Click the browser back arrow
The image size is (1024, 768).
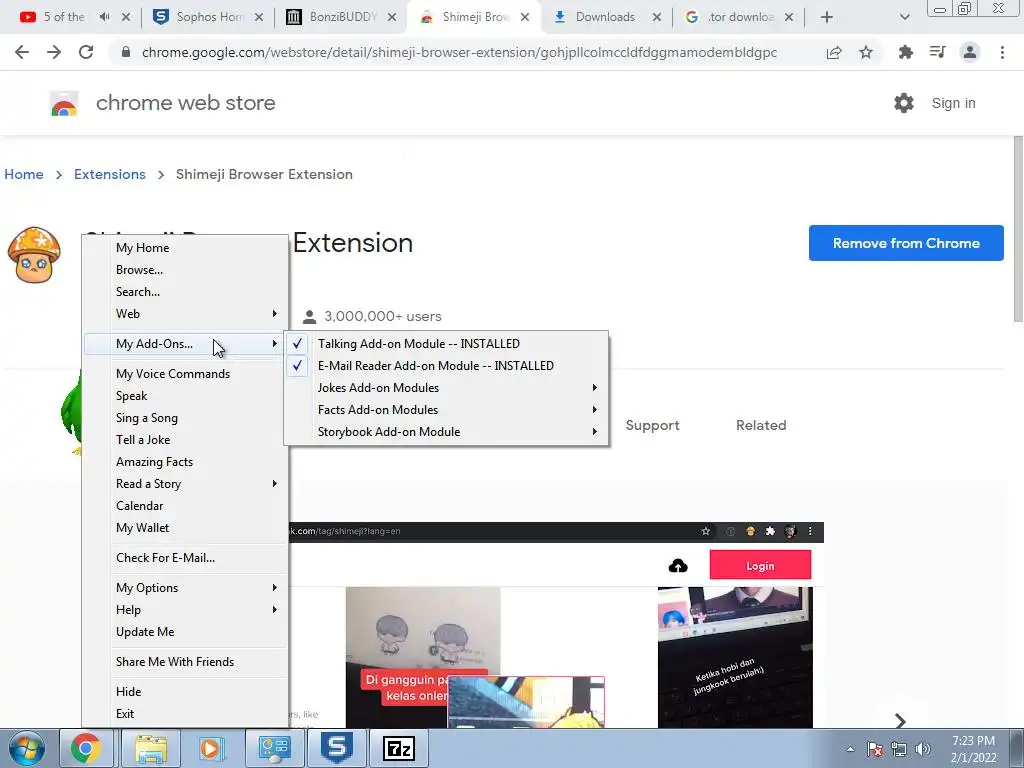[22, 52]
